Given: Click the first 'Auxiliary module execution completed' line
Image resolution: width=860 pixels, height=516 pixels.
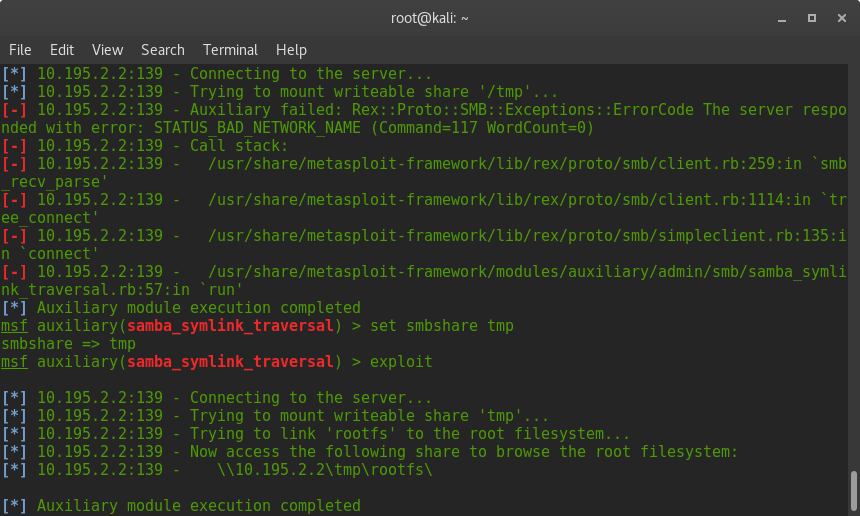Looking at the screenshot, I should pos(181,308).
